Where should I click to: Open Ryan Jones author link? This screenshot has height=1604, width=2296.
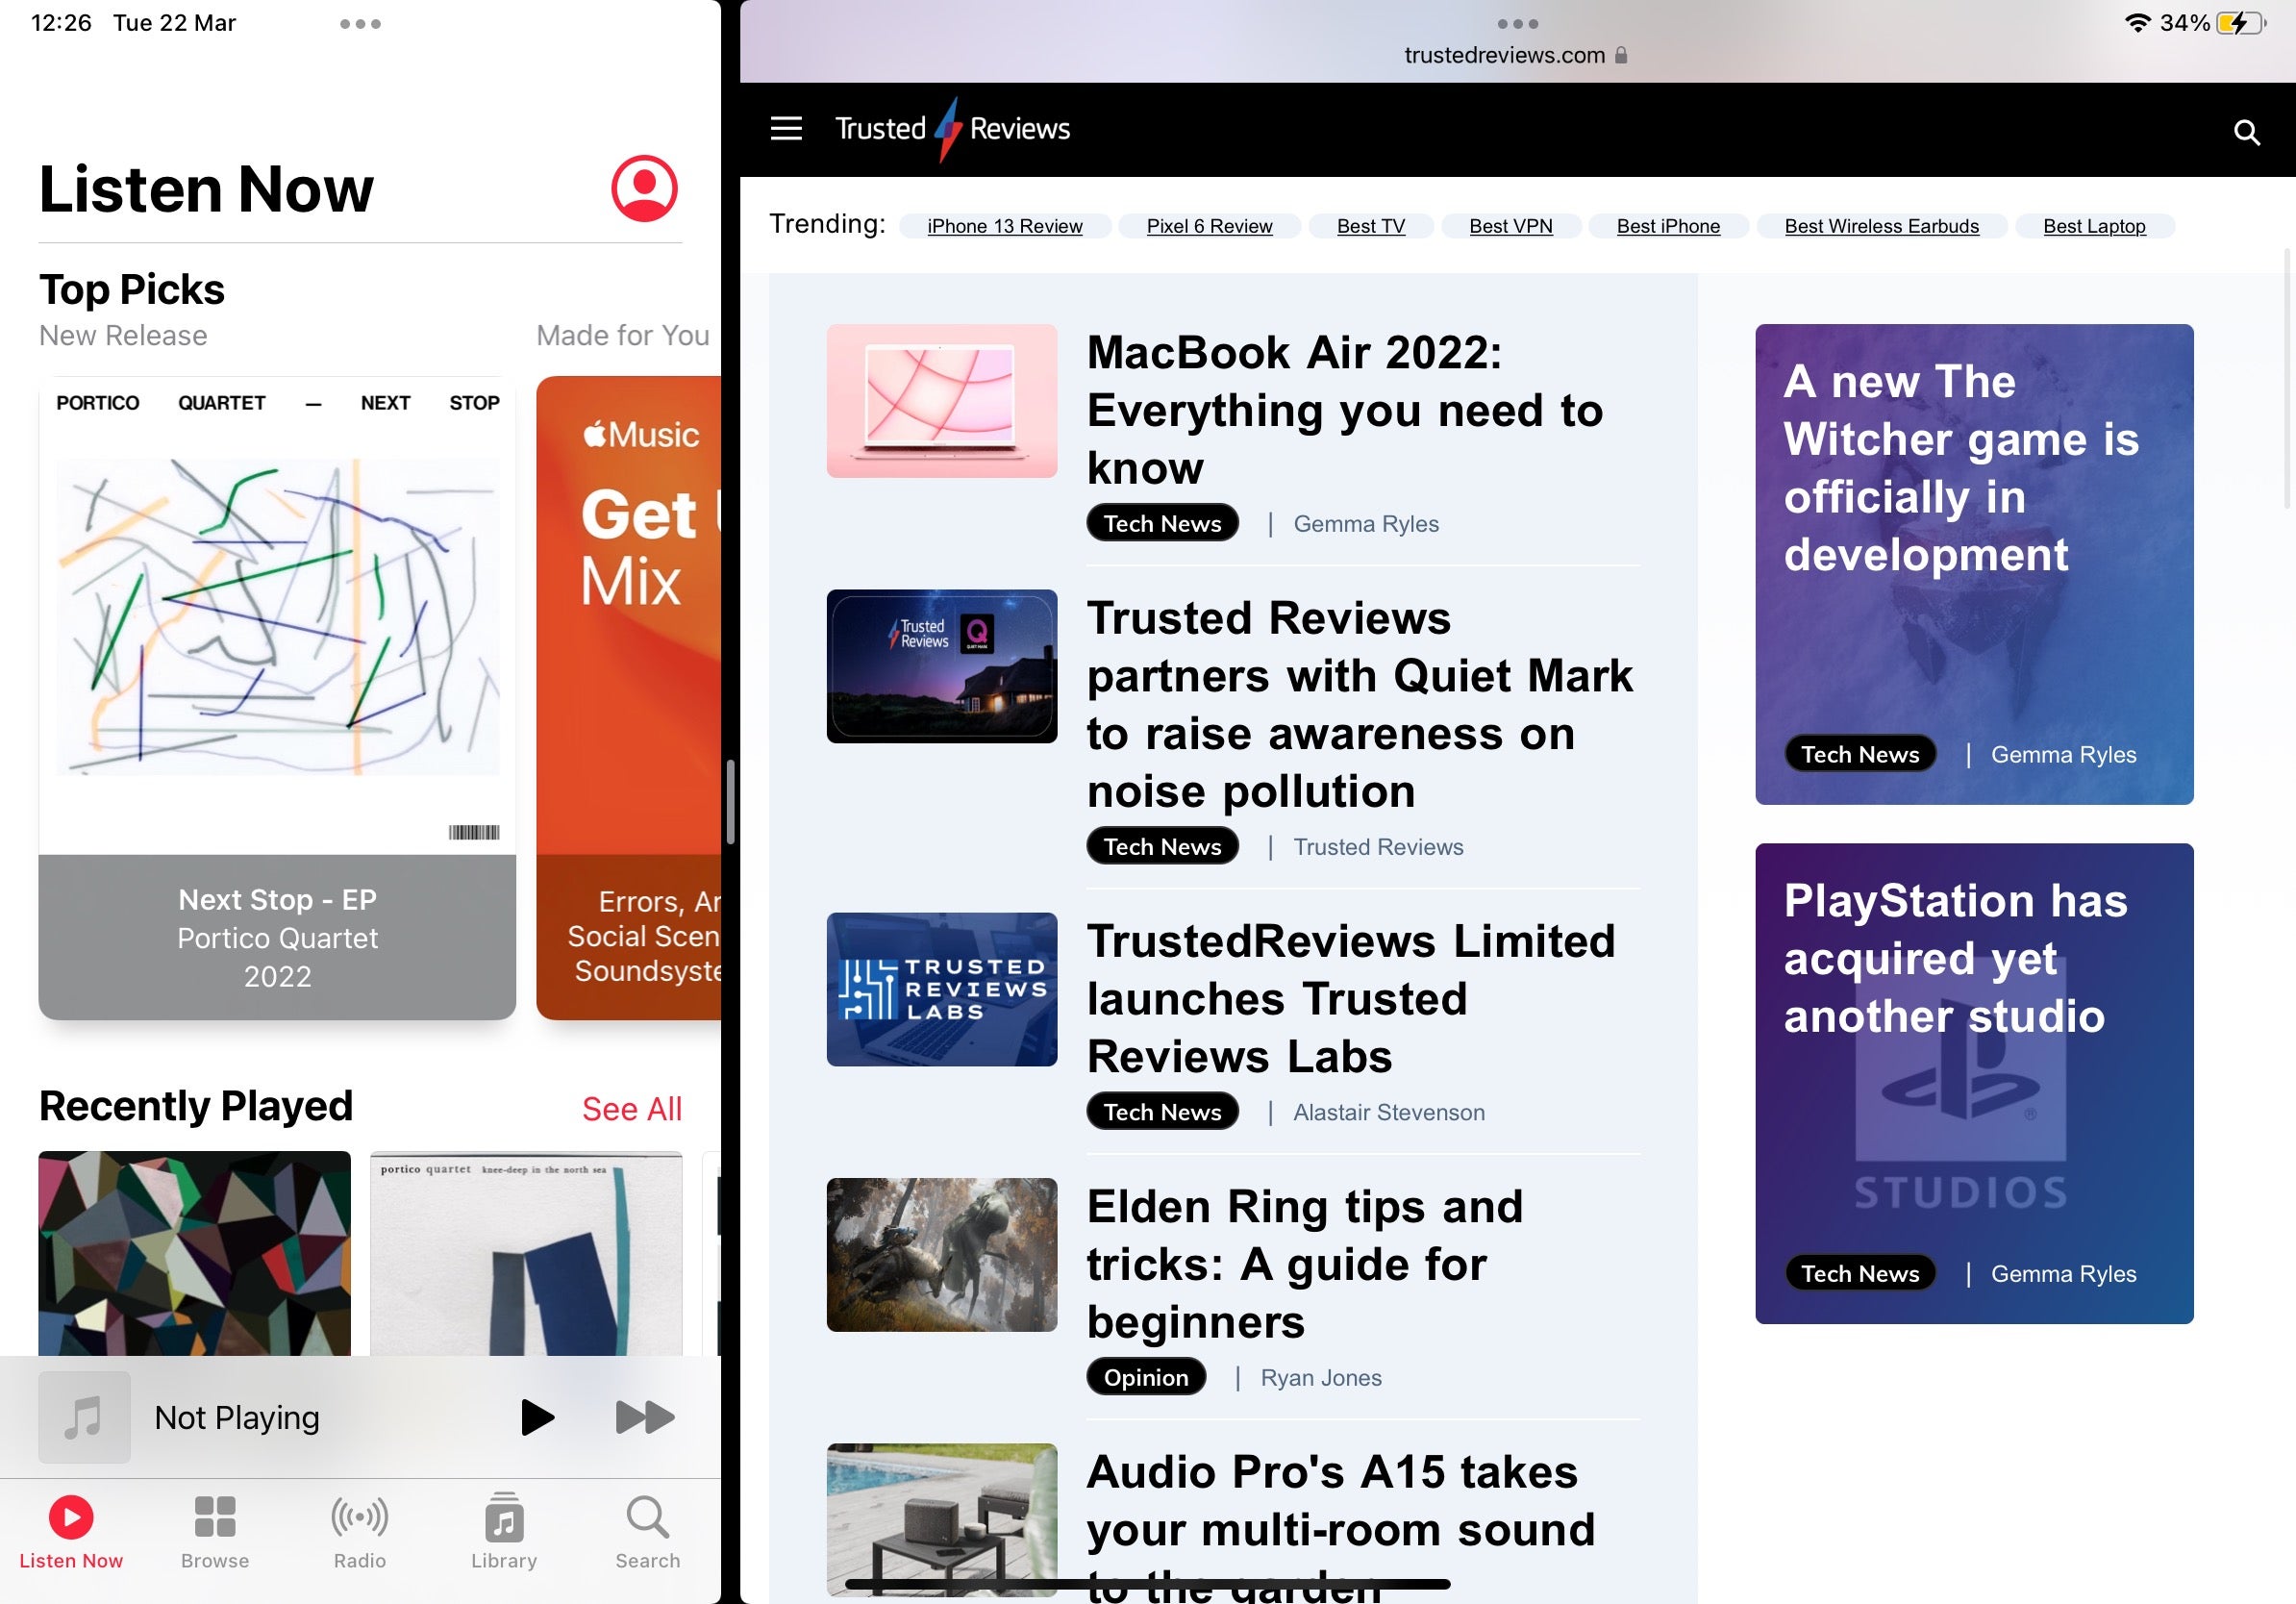pos(1320,1377)
